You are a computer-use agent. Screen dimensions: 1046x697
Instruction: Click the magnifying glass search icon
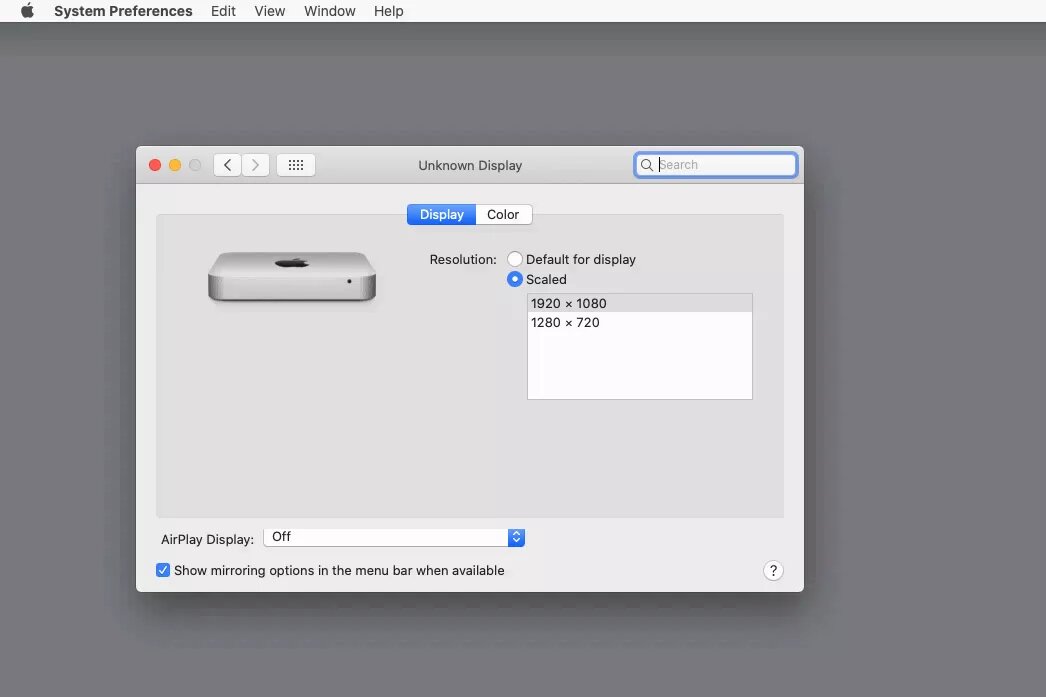[646, 165]
